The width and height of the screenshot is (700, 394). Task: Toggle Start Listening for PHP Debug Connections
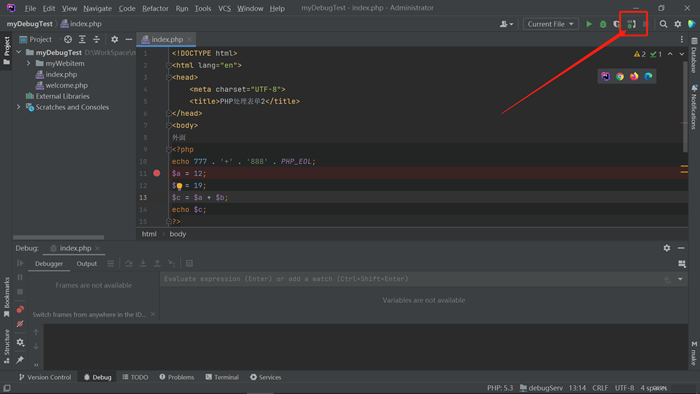(631, 24)
